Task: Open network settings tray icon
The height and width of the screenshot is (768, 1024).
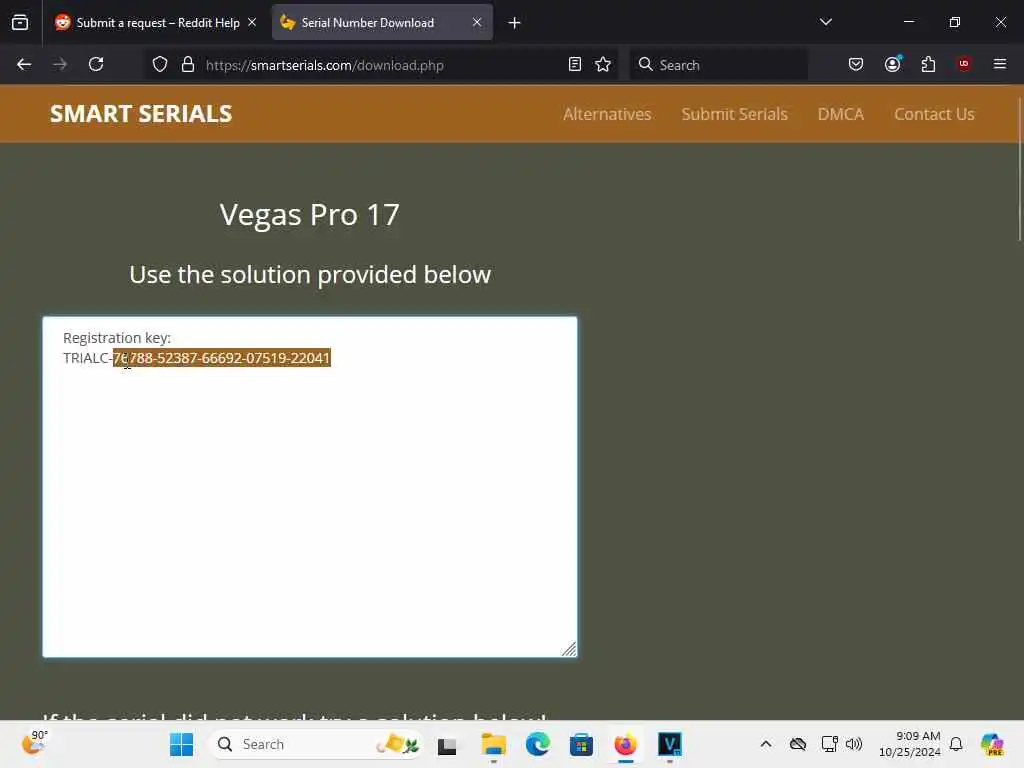Action: (x=829, y=744)
